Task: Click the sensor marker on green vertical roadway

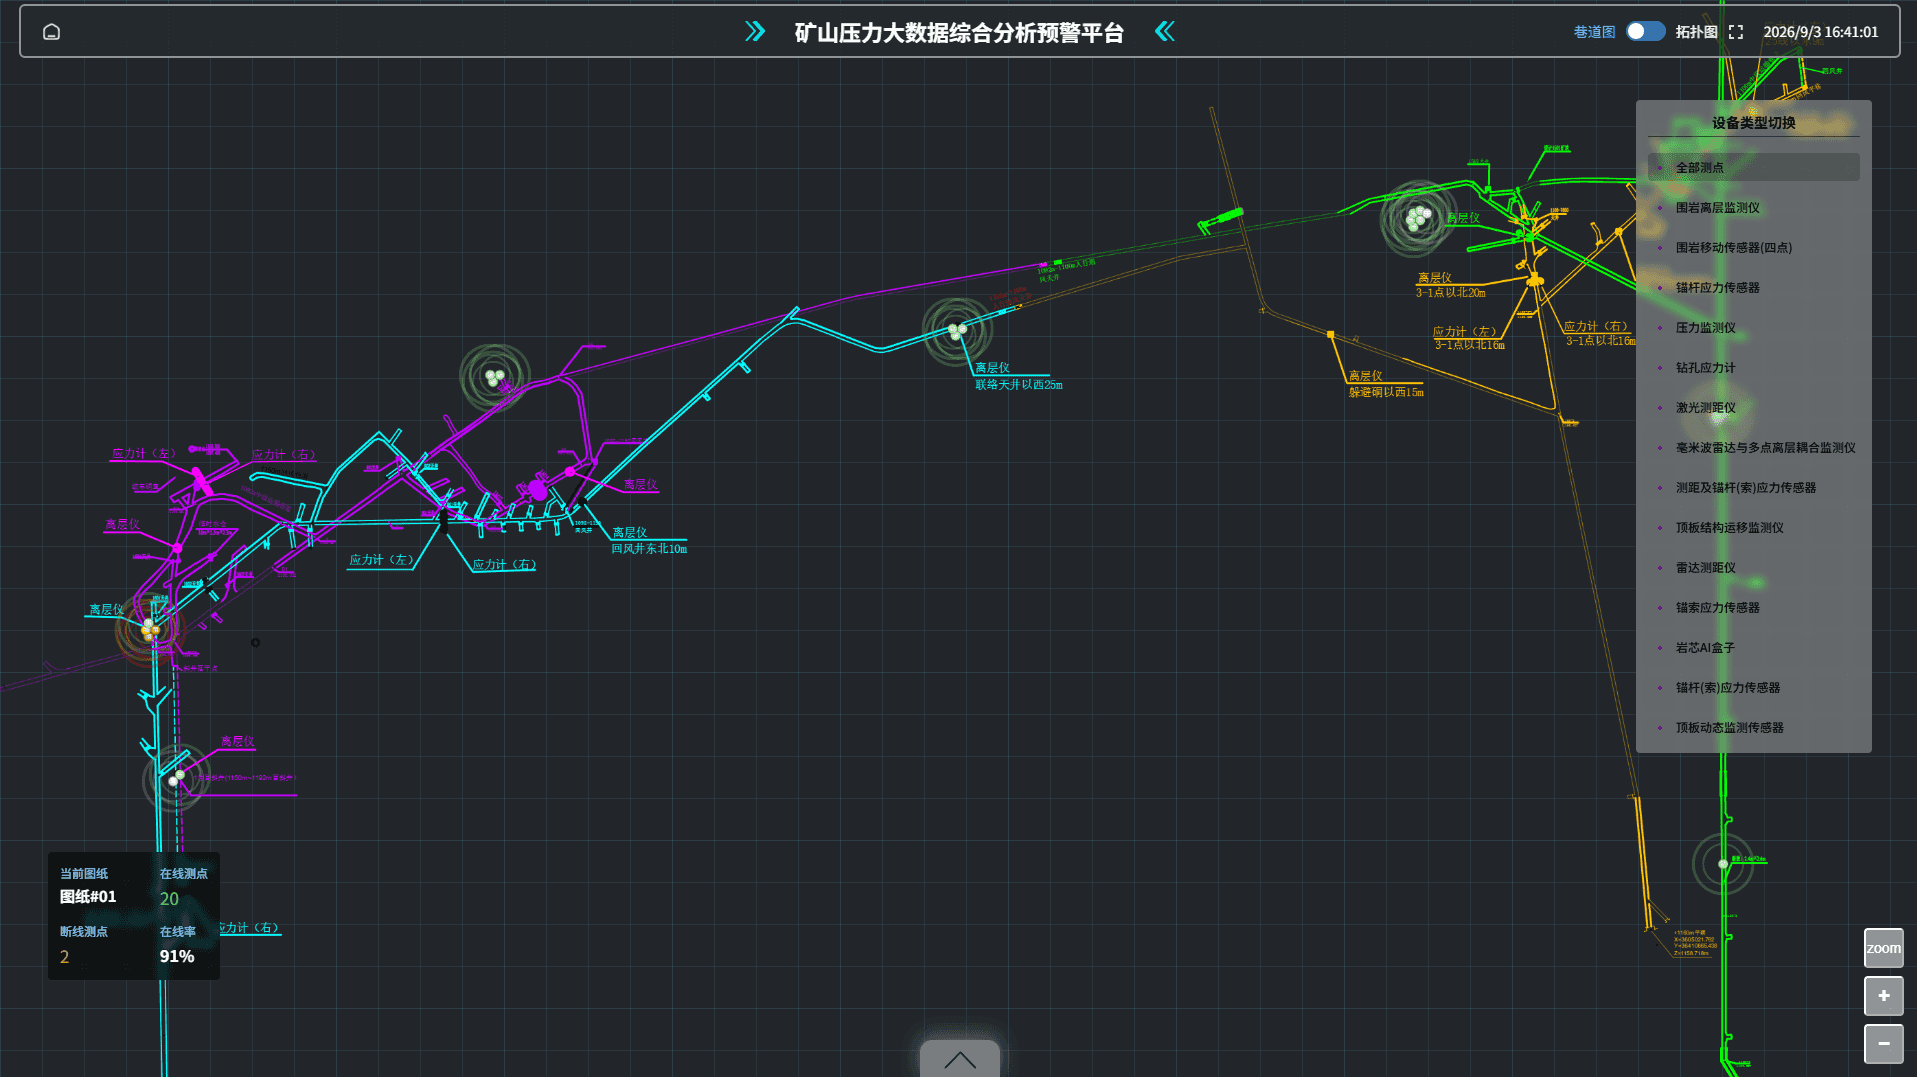Action: click(1722, 864)
